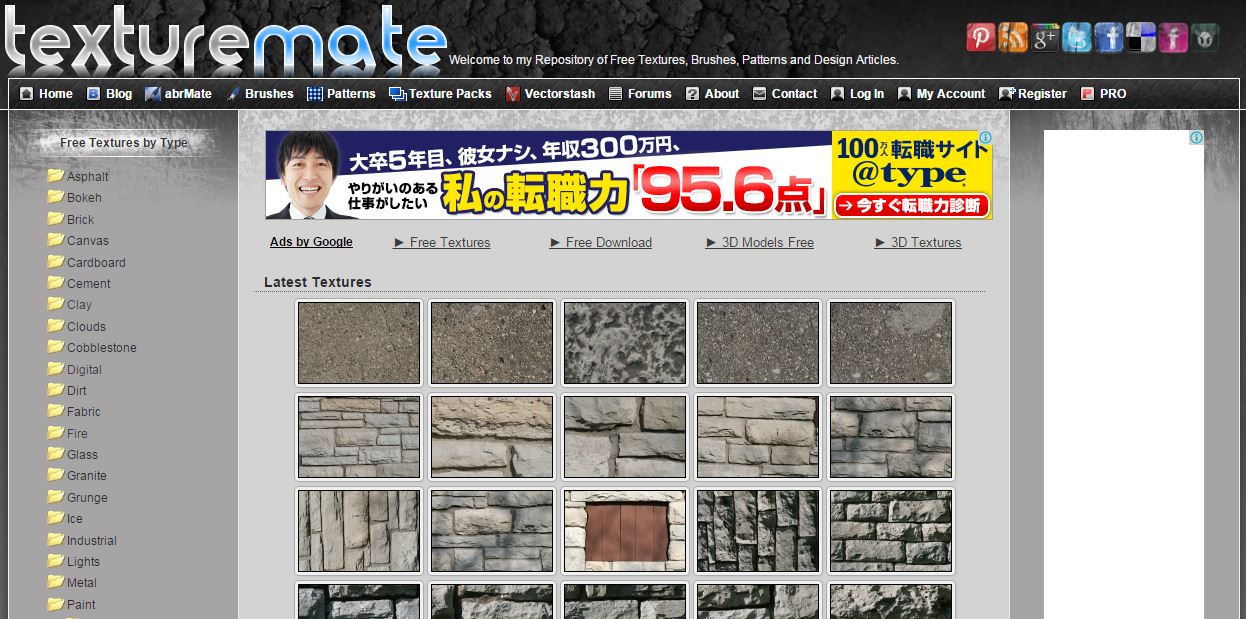The image size is (1246, 619).
Task: Open the Clouds texture category
Action: (x=86, y=326)
